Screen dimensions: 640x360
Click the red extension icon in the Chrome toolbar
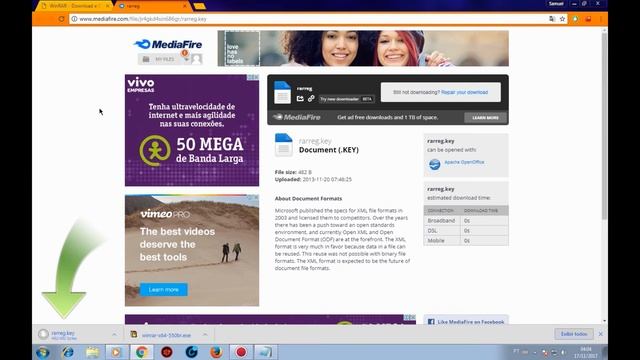[x=588, y=19]
